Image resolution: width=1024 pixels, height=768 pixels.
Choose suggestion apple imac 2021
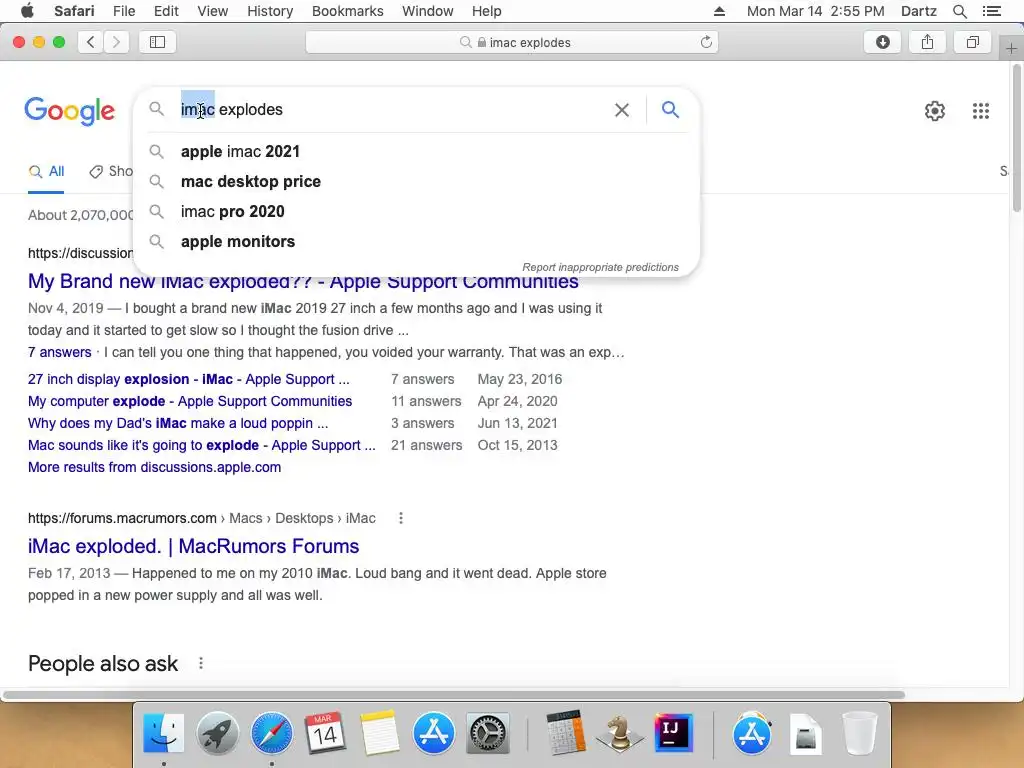tap(417, 152)
